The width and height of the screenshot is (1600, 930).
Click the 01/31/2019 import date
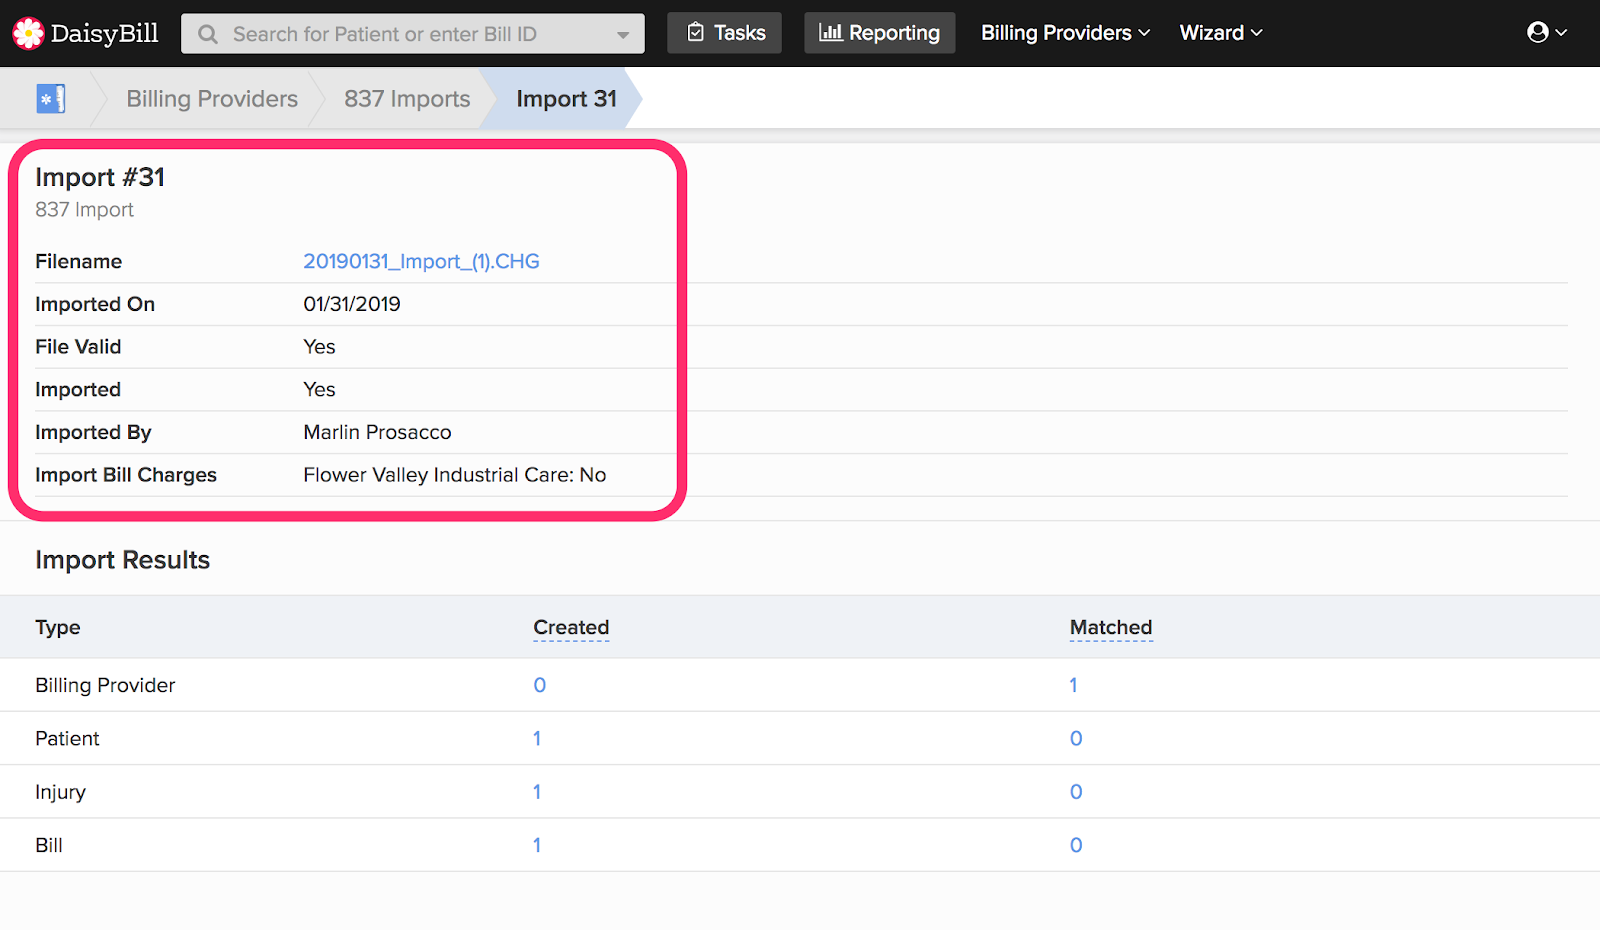point(352,304)
